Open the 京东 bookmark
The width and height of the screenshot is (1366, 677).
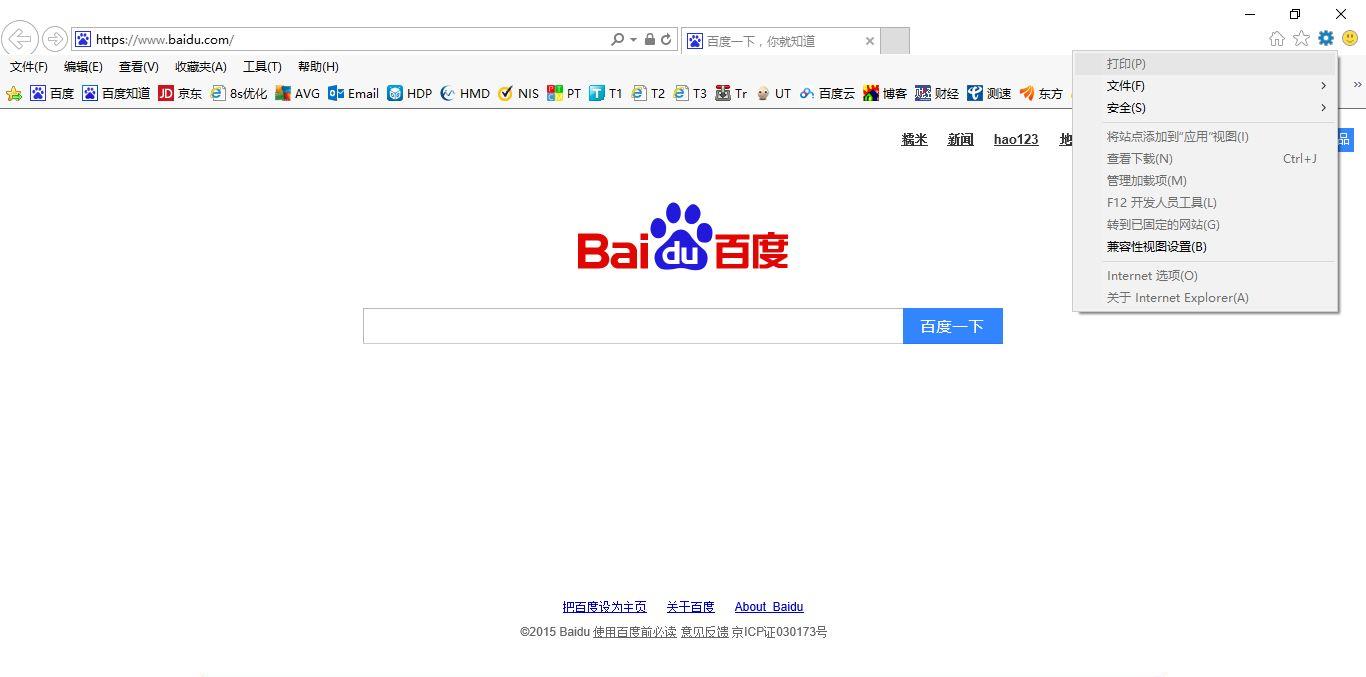tap(180, 94)
